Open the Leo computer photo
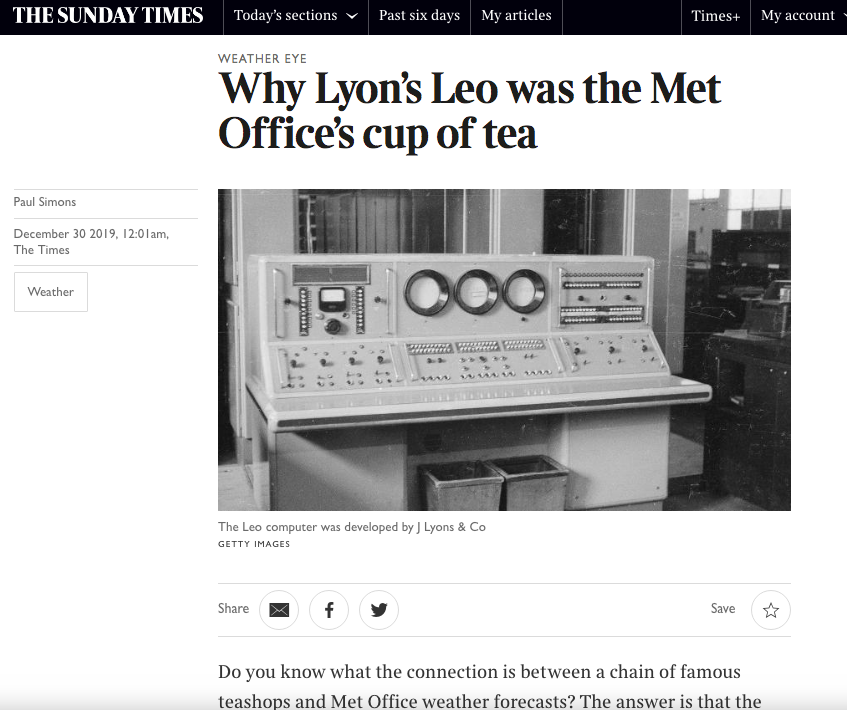The height and width of the screenshot is (711, 847). 504,350
